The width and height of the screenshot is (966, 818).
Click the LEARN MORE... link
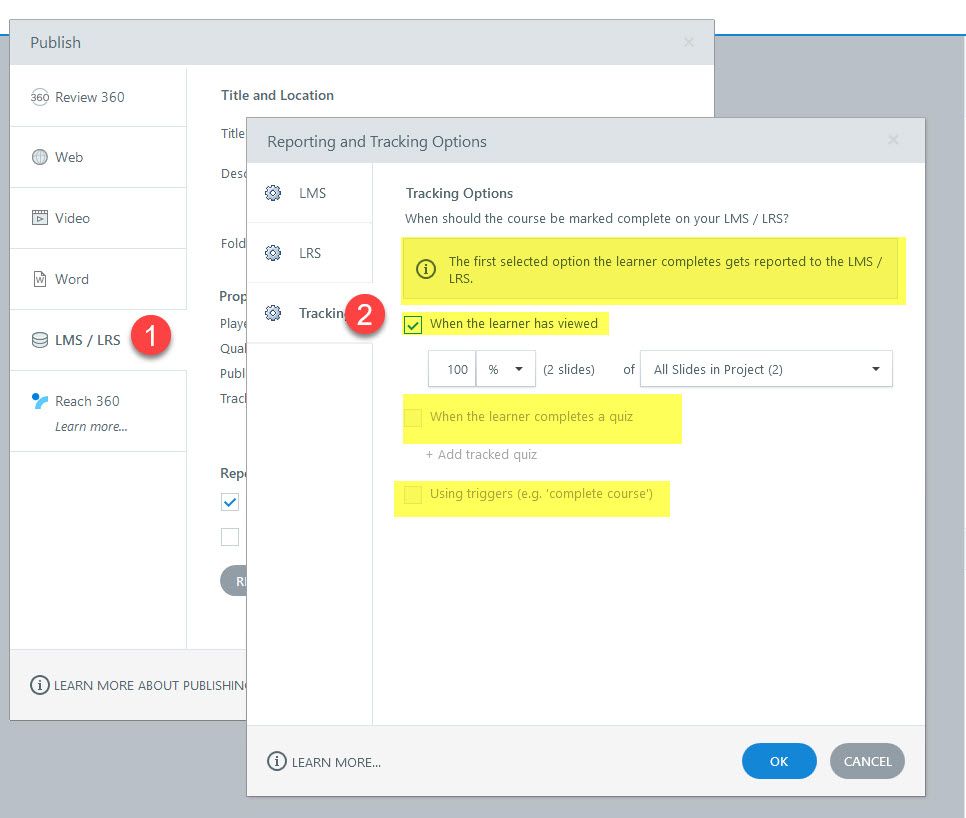(x=336, y=762)
